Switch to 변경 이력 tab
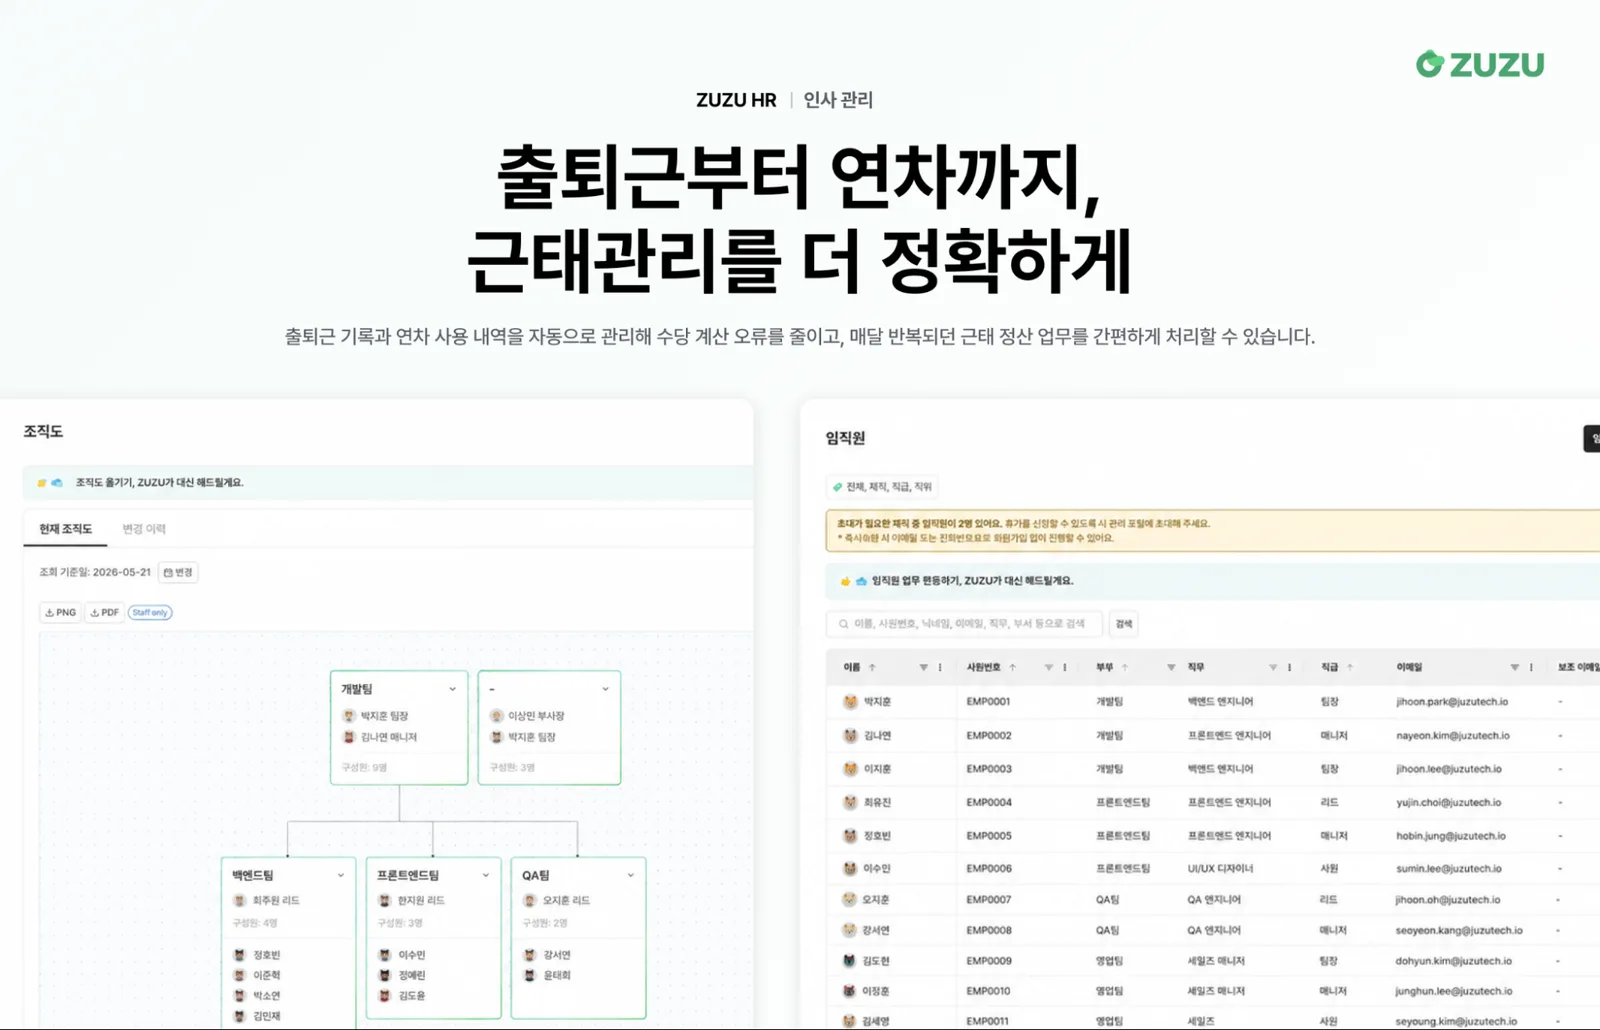Screen dimensions: 1600x1030 point(144,529)
